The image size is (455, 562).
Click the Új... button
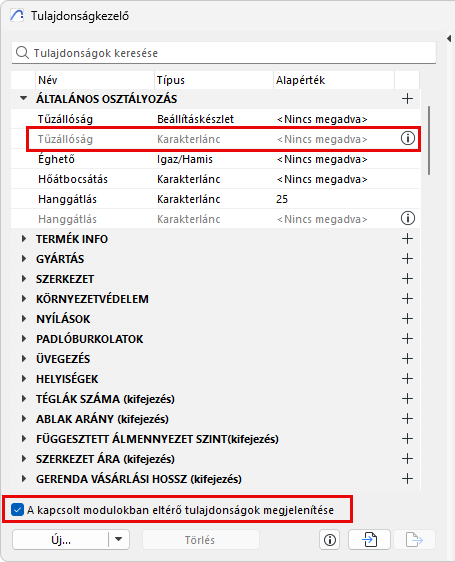point(61,539)
